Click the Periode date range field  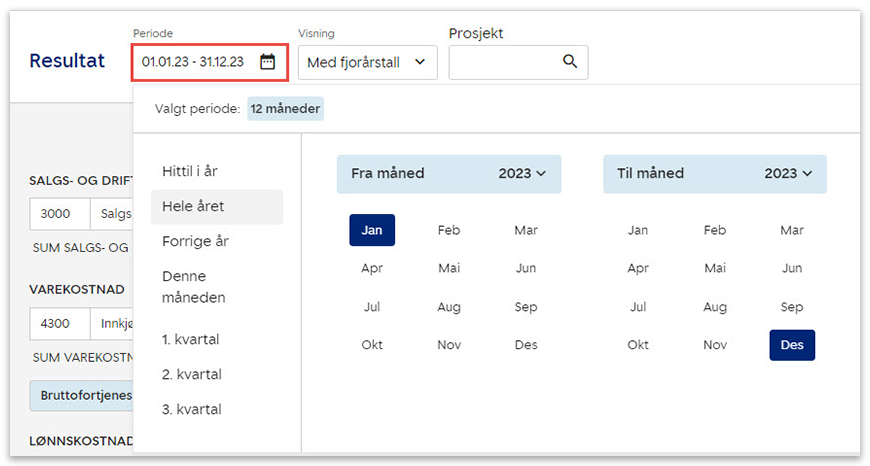tap(195, 62)
